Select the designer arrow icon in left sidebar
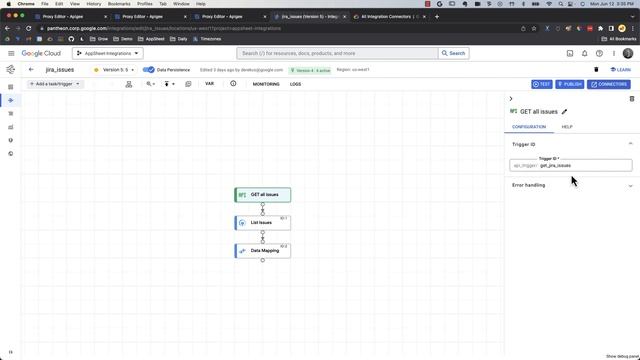640x360 pixels. tap(11, 100)
